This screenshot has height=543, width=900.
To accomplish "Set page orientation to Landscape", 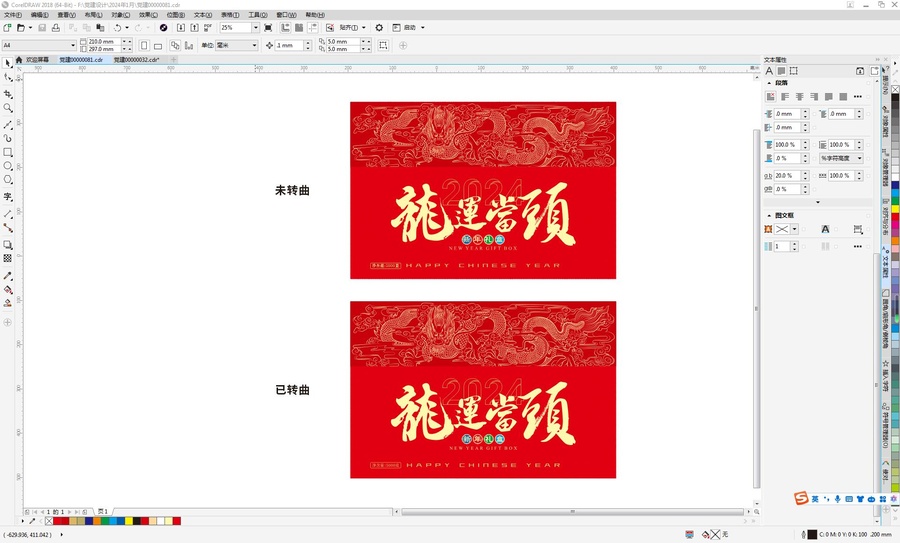I will pyautogui.click(x=158, y=45).
